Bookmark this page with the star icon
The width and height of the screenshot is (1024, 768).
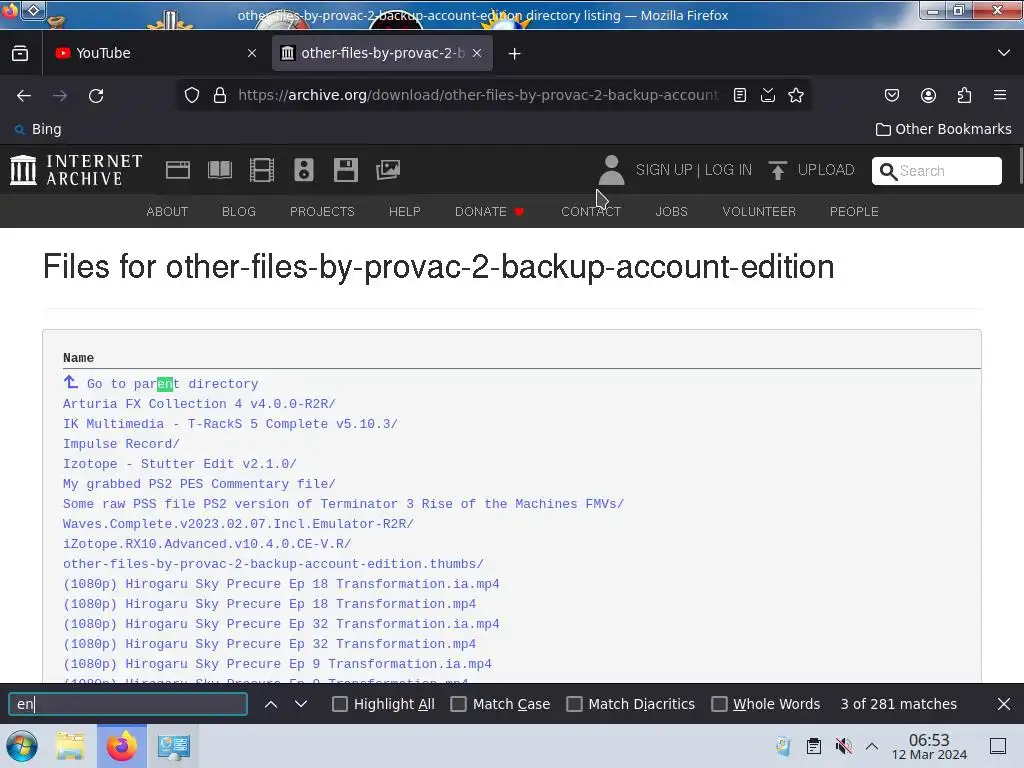pos(796,95)
